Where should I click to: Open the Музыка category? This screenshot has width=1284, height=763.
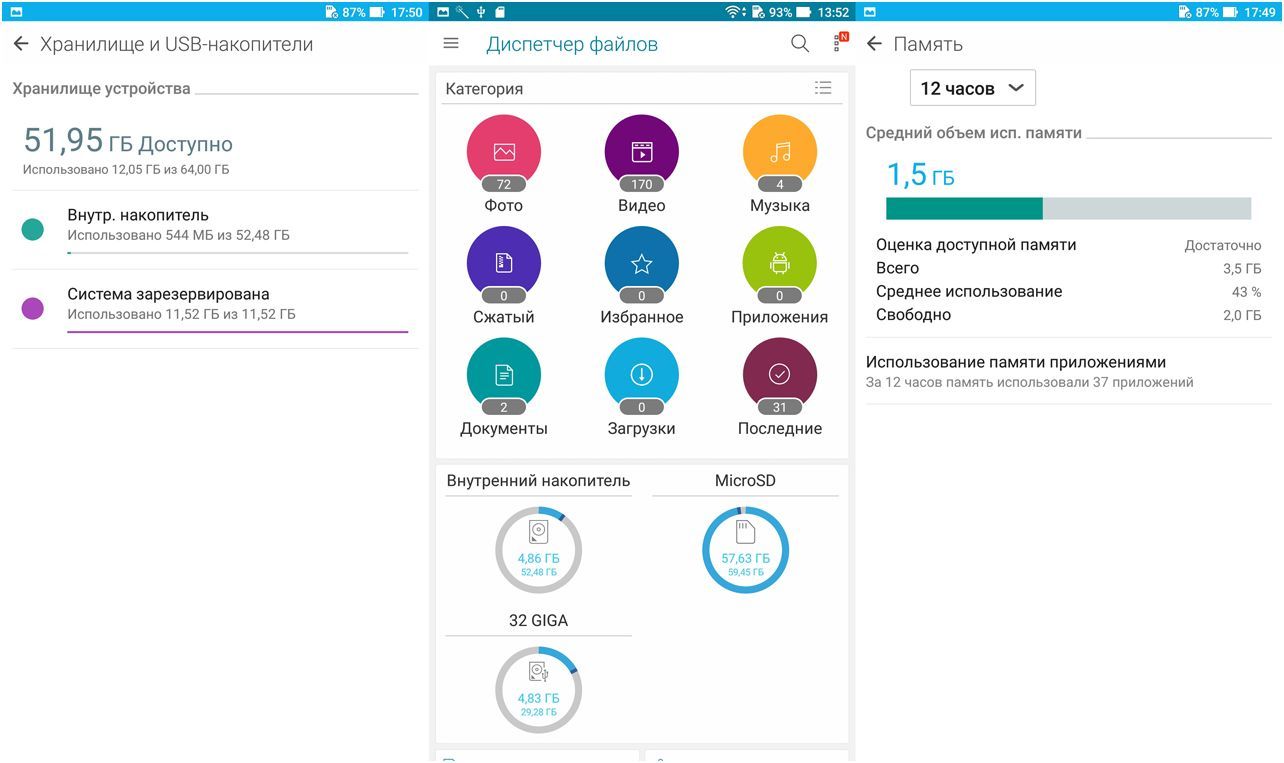(x=779, y=153)
